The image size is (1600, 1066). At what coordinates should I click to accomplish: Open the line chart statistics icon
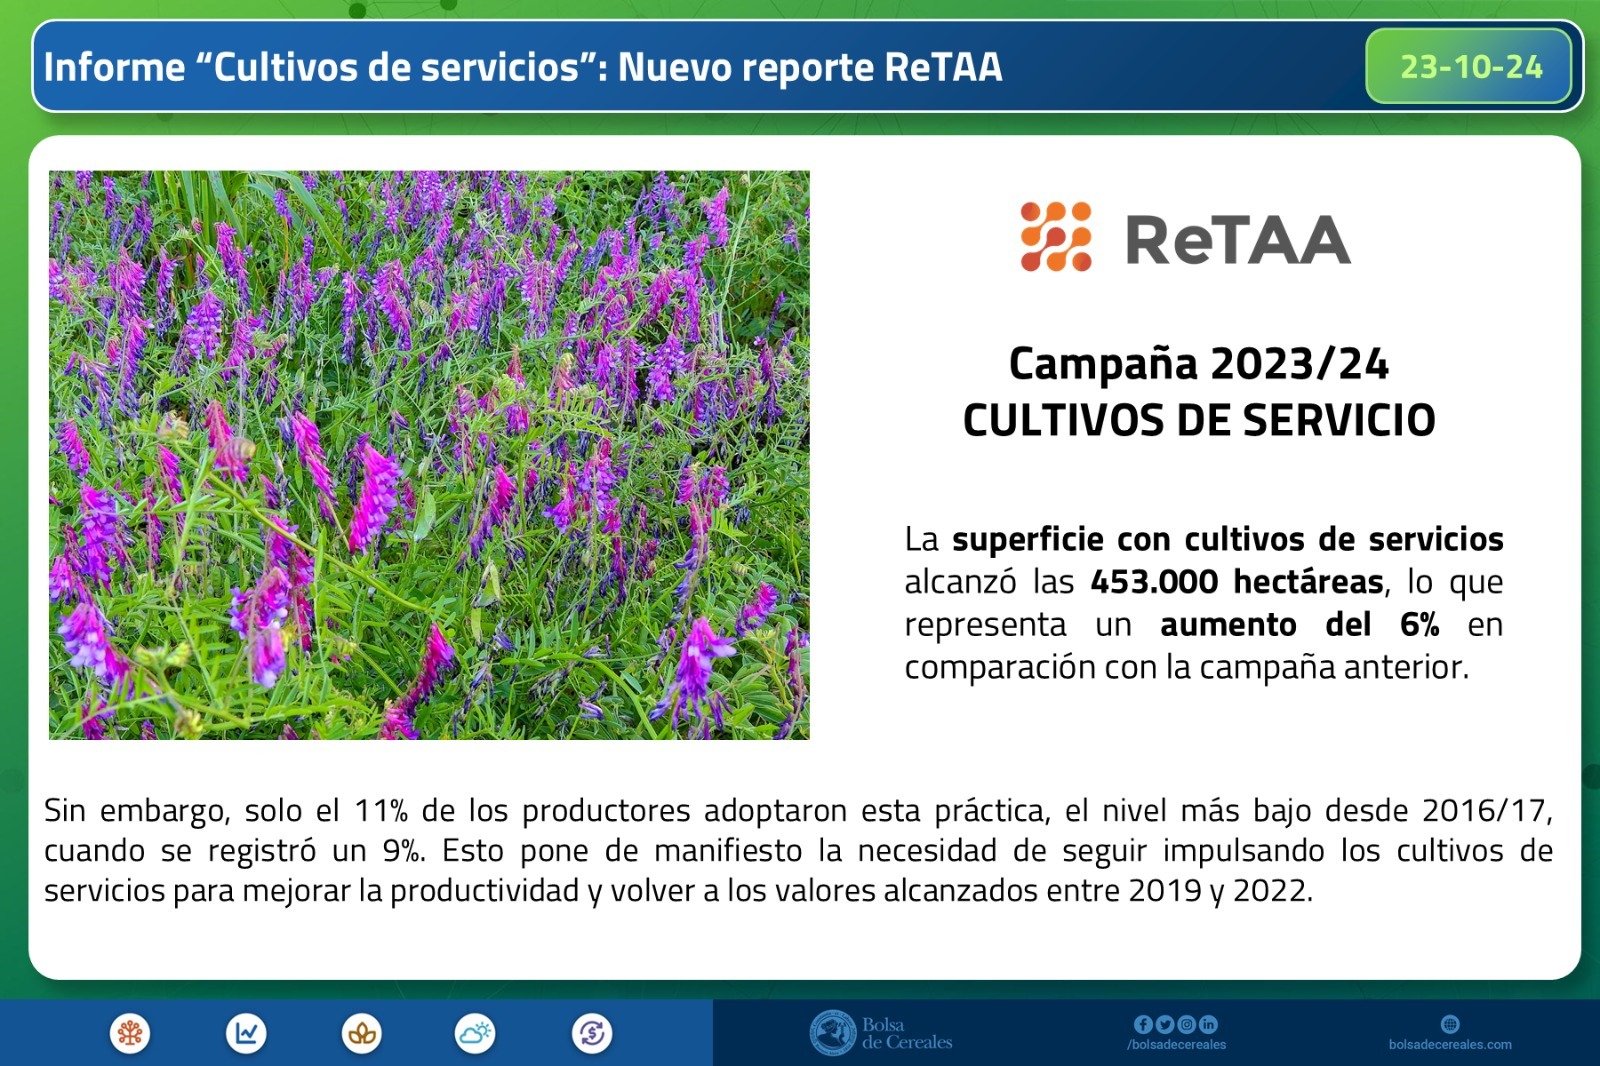tap(246, 1032)
